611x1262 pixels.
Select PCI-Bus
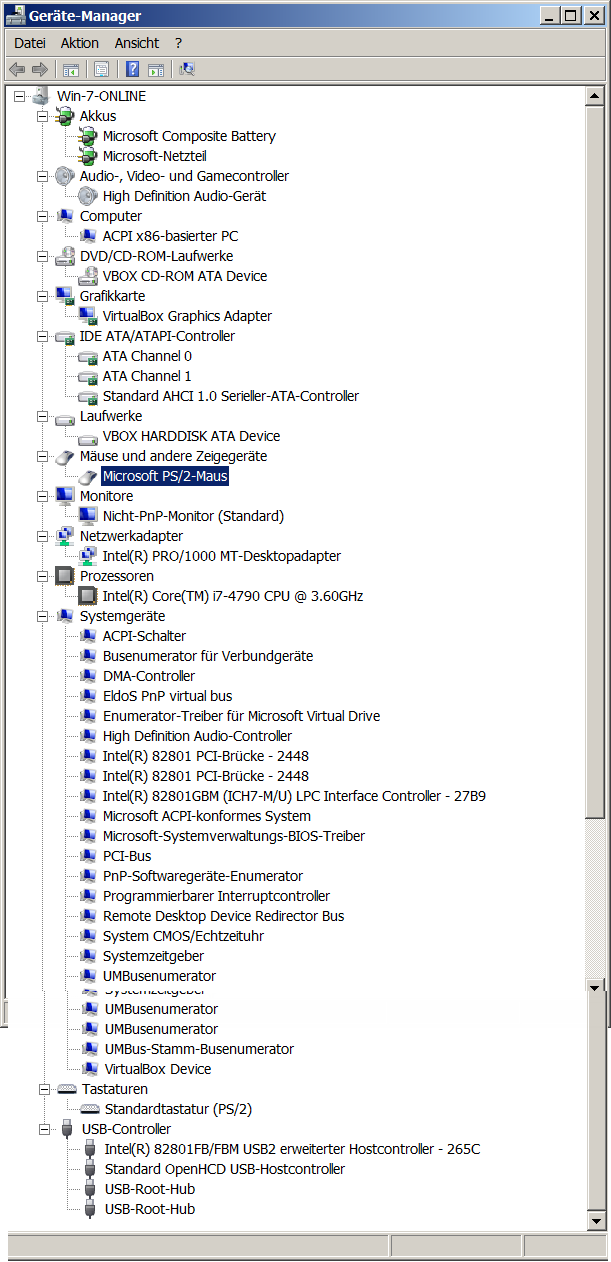coord(127,856)
